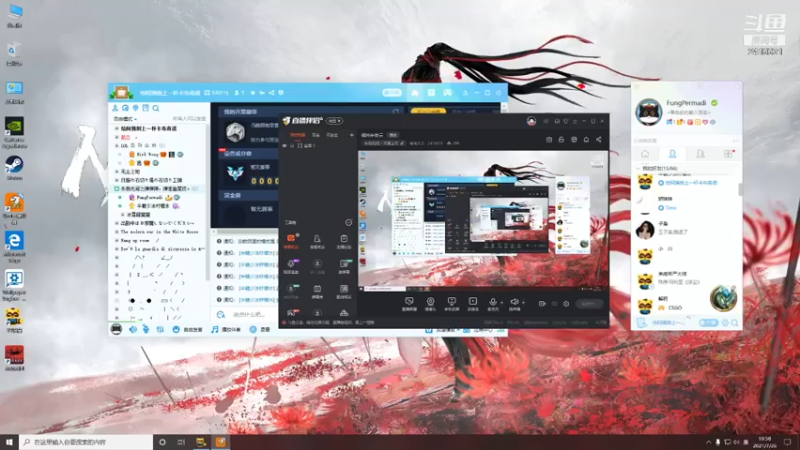This screenshot has width=800, height=450.
Task: Click the bell notification icon in the streaming app
Action: [586, 139]
